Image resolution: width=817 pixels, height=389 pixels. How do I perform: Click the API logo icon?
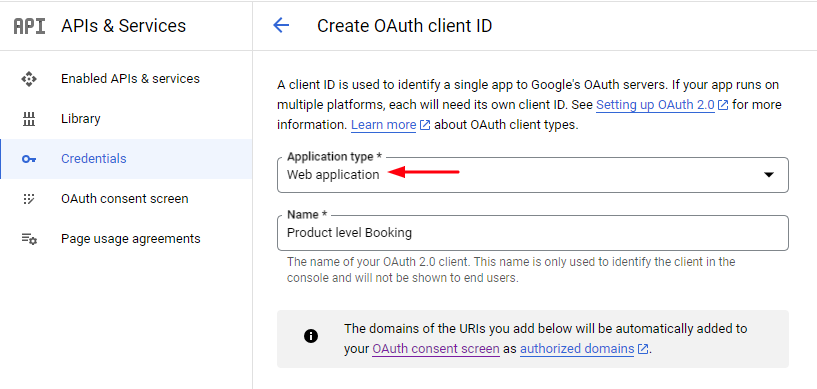pos(29,26)
